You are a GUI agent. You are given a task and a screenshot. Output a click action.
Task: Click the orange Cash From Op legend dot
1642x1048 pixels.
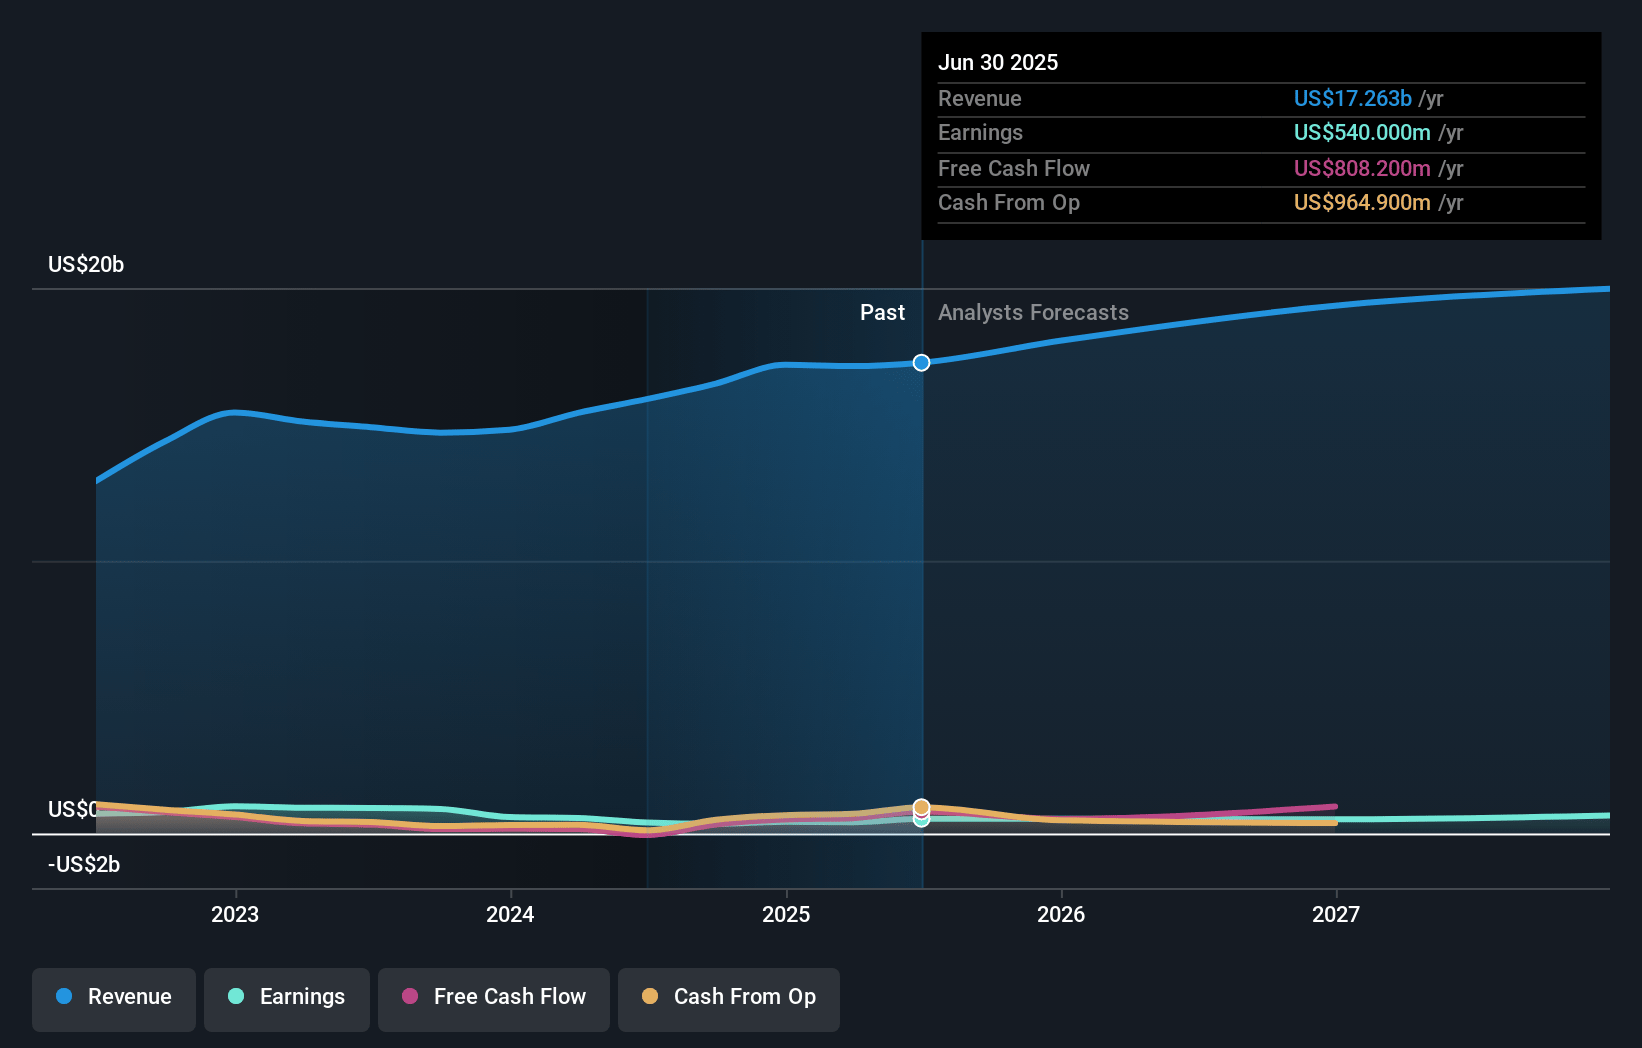click(x=650, y=996)
